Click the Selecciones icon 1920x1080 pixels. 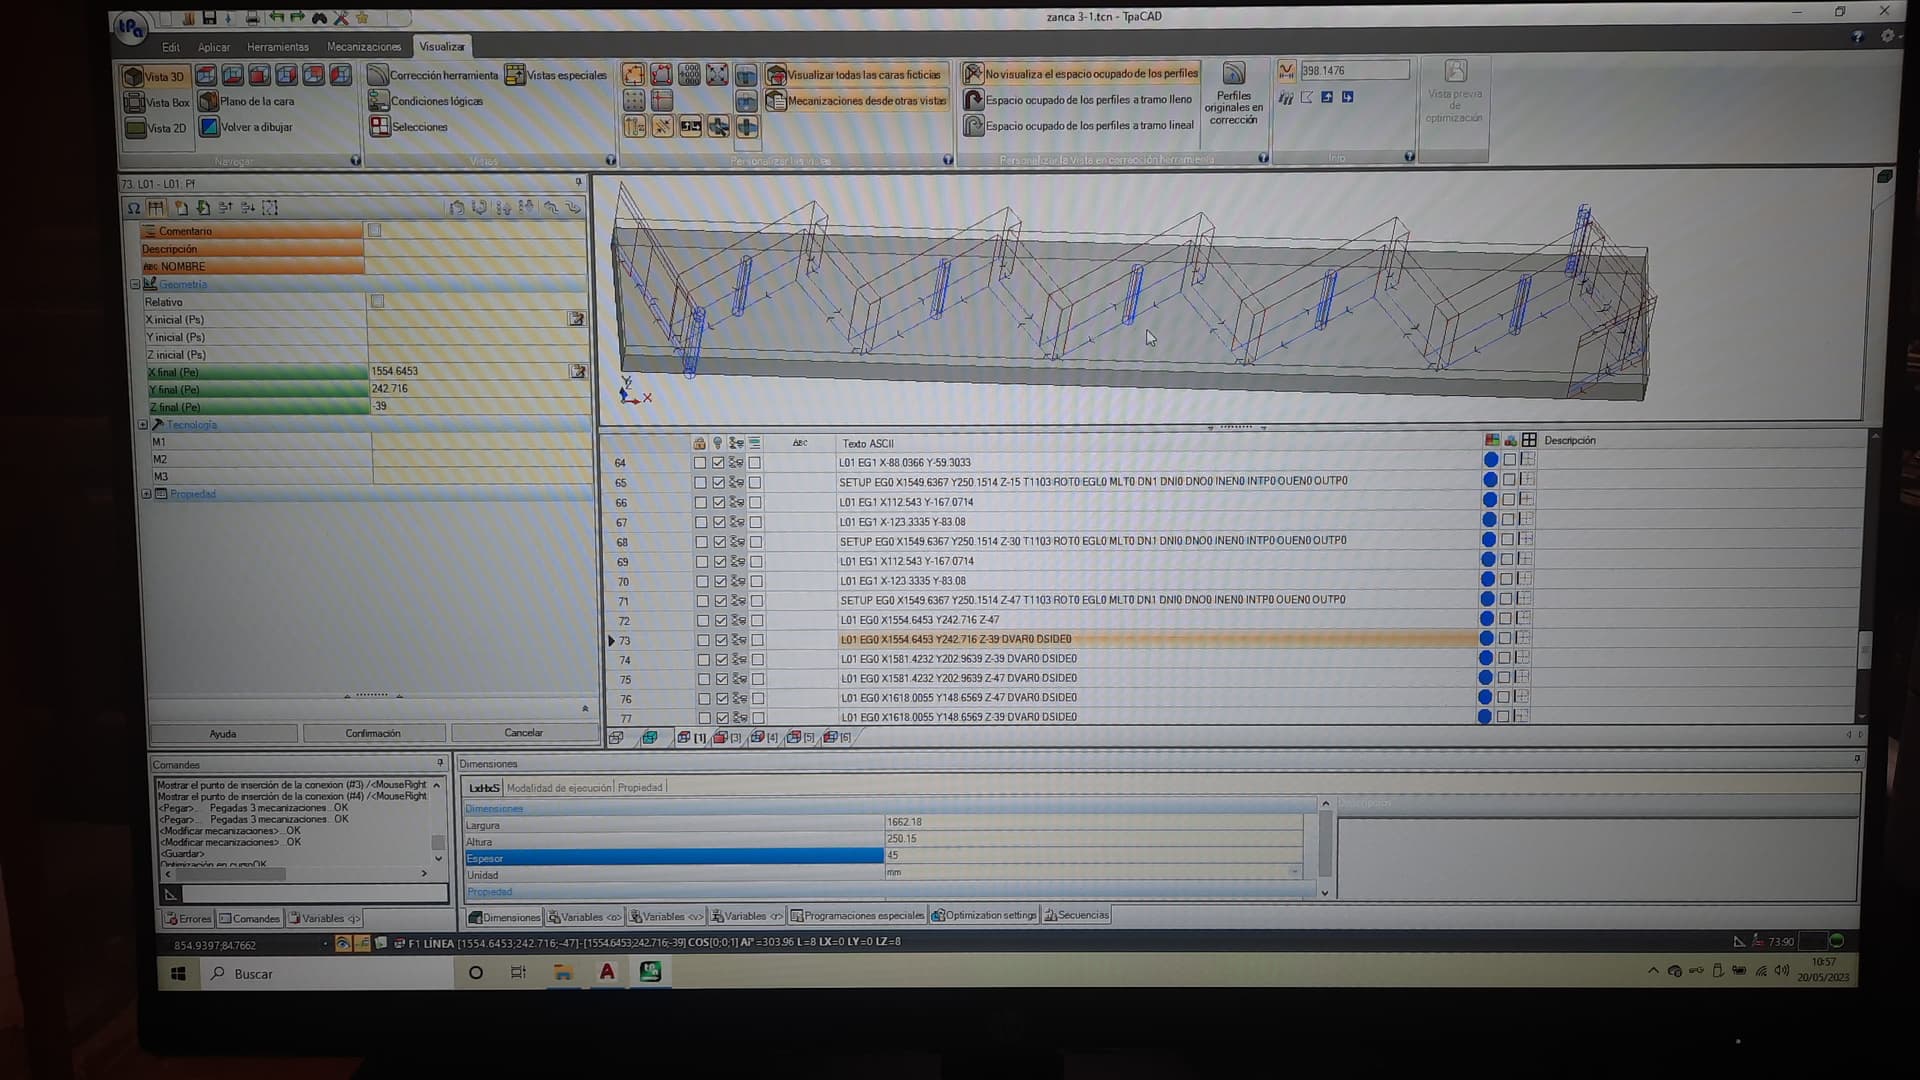click(x=379, y=127)
